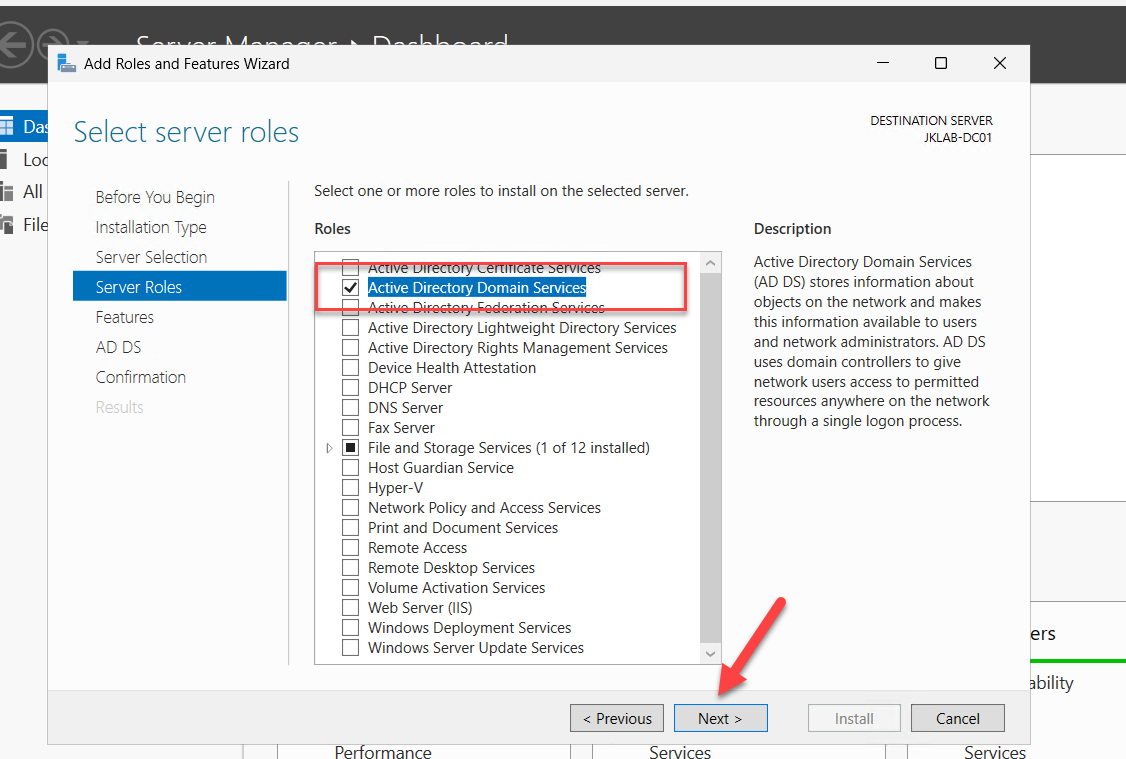Enable the Device Health Attestation role
Viewport: 1126px width, 759px height.
[x=350, y=368]
